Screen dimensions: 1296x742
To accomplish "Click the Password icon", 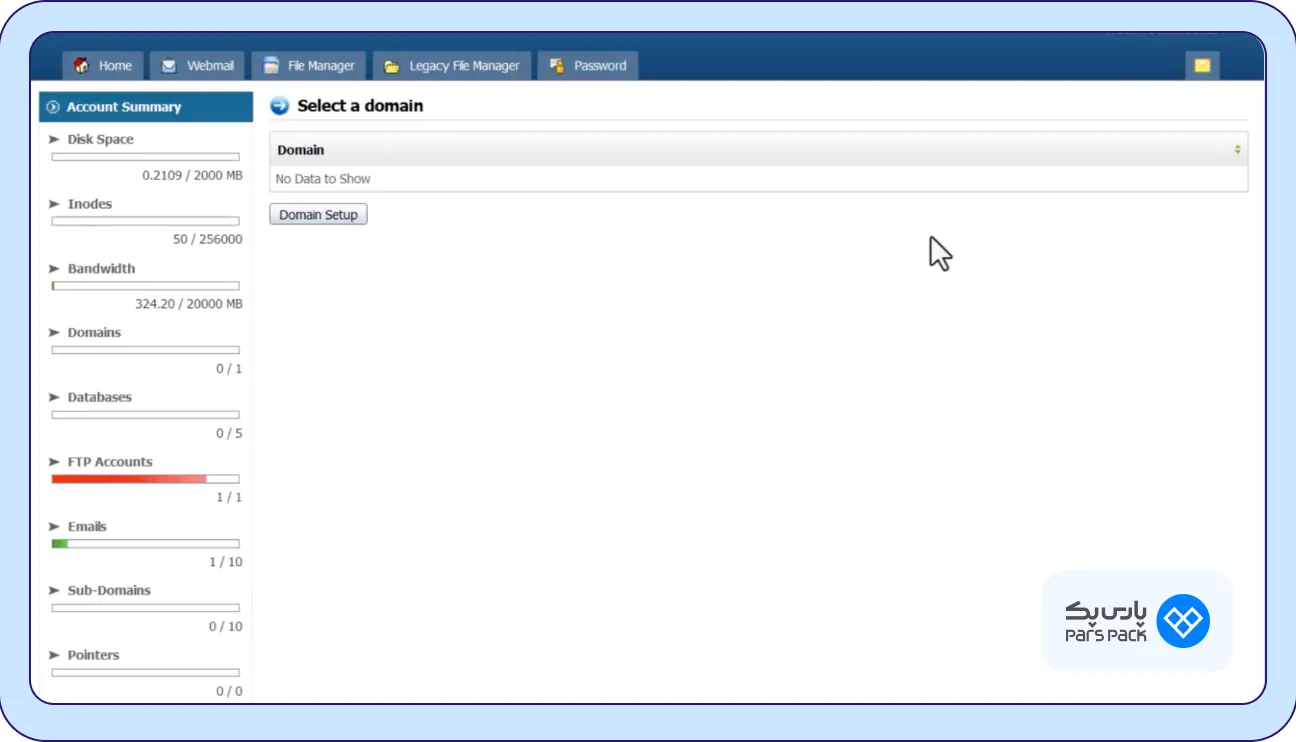I will pyautogui.click(x=557, y=66).
